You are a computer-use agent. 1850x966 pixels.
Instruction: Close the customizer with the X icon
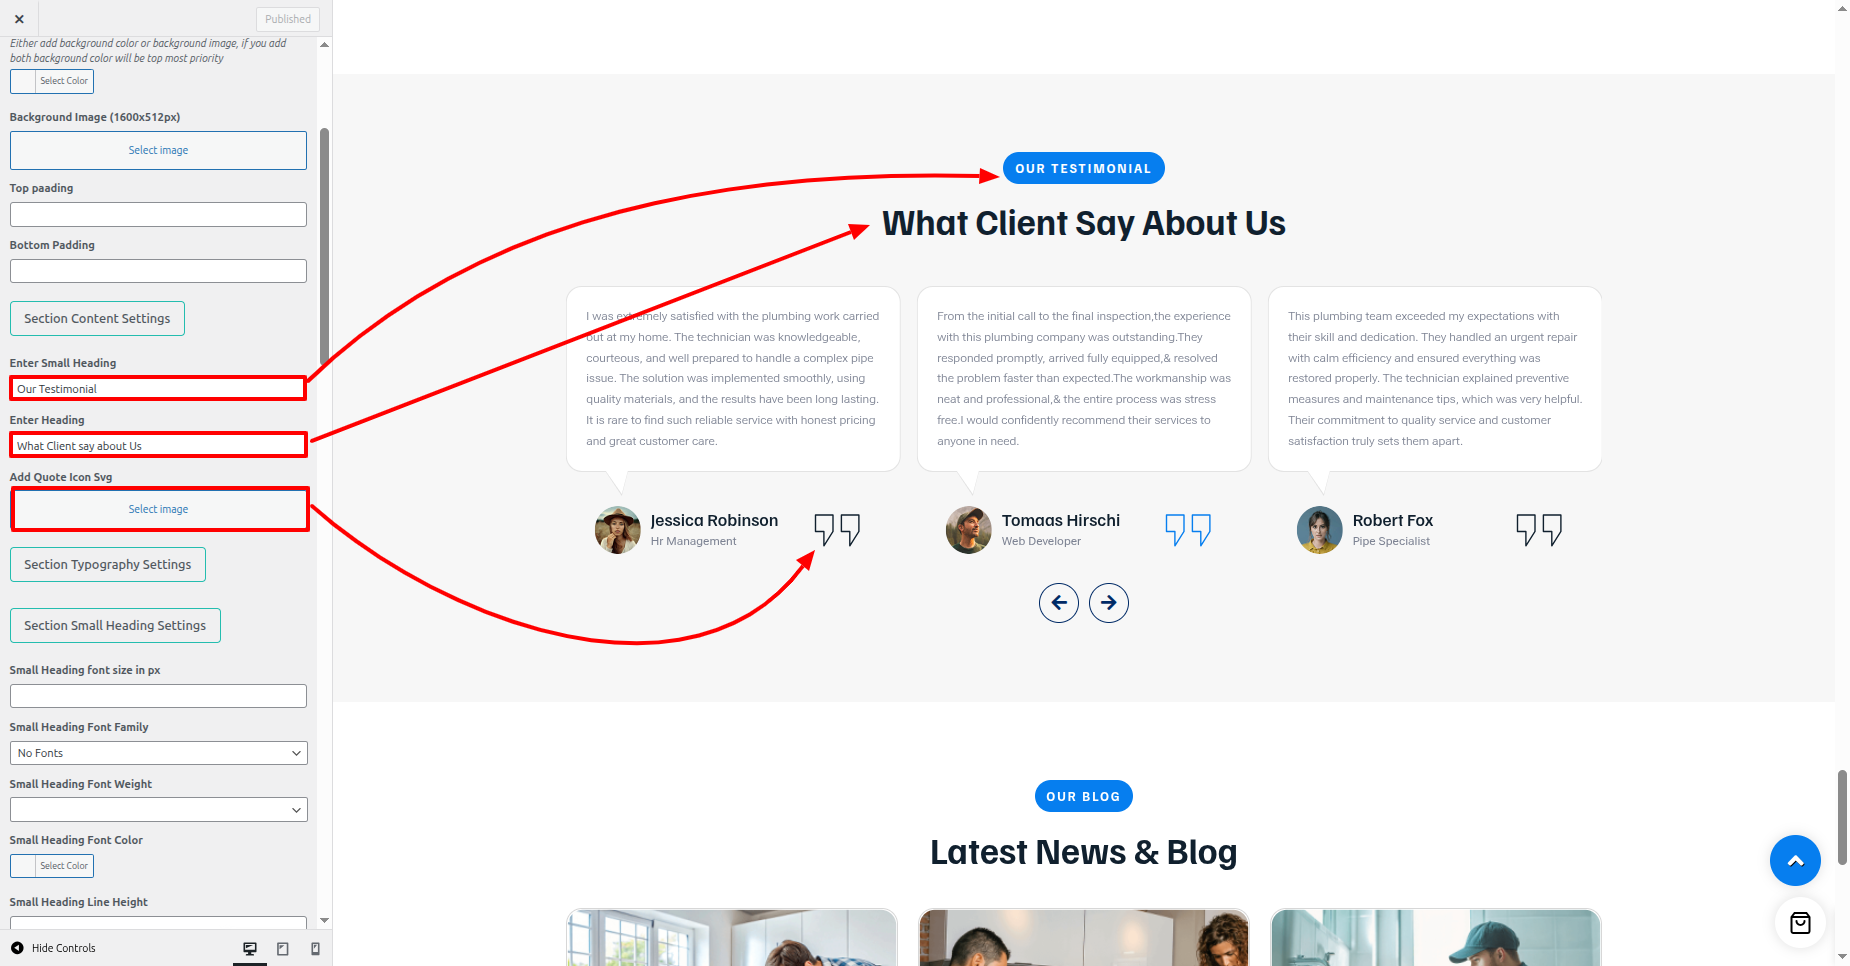pyautogui.click(x=19, y=19)
